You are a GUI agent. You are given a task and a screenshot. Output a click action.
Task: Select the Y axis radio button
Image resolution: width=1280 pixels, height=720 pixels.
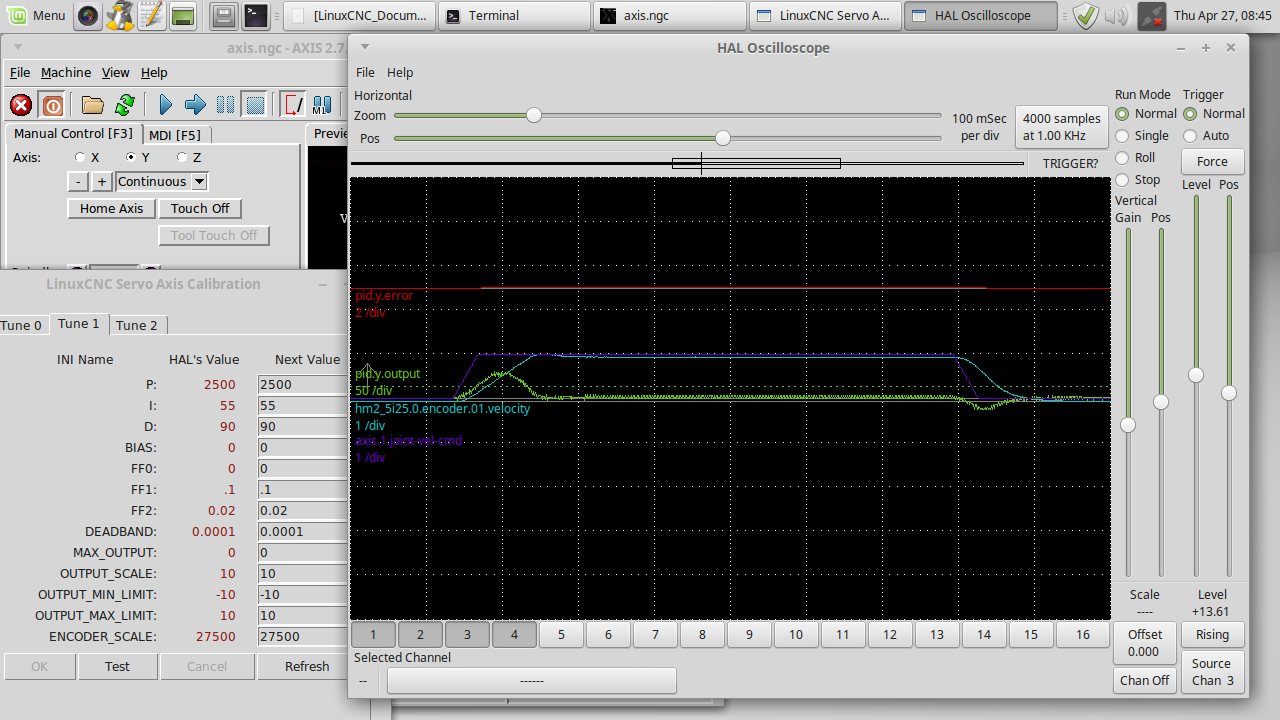[x=131, y=157]
